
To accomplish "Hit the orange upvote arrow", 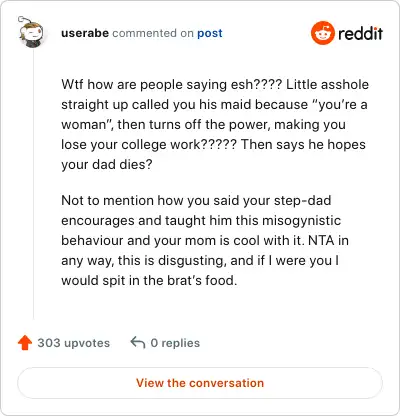I will point(25,343).
